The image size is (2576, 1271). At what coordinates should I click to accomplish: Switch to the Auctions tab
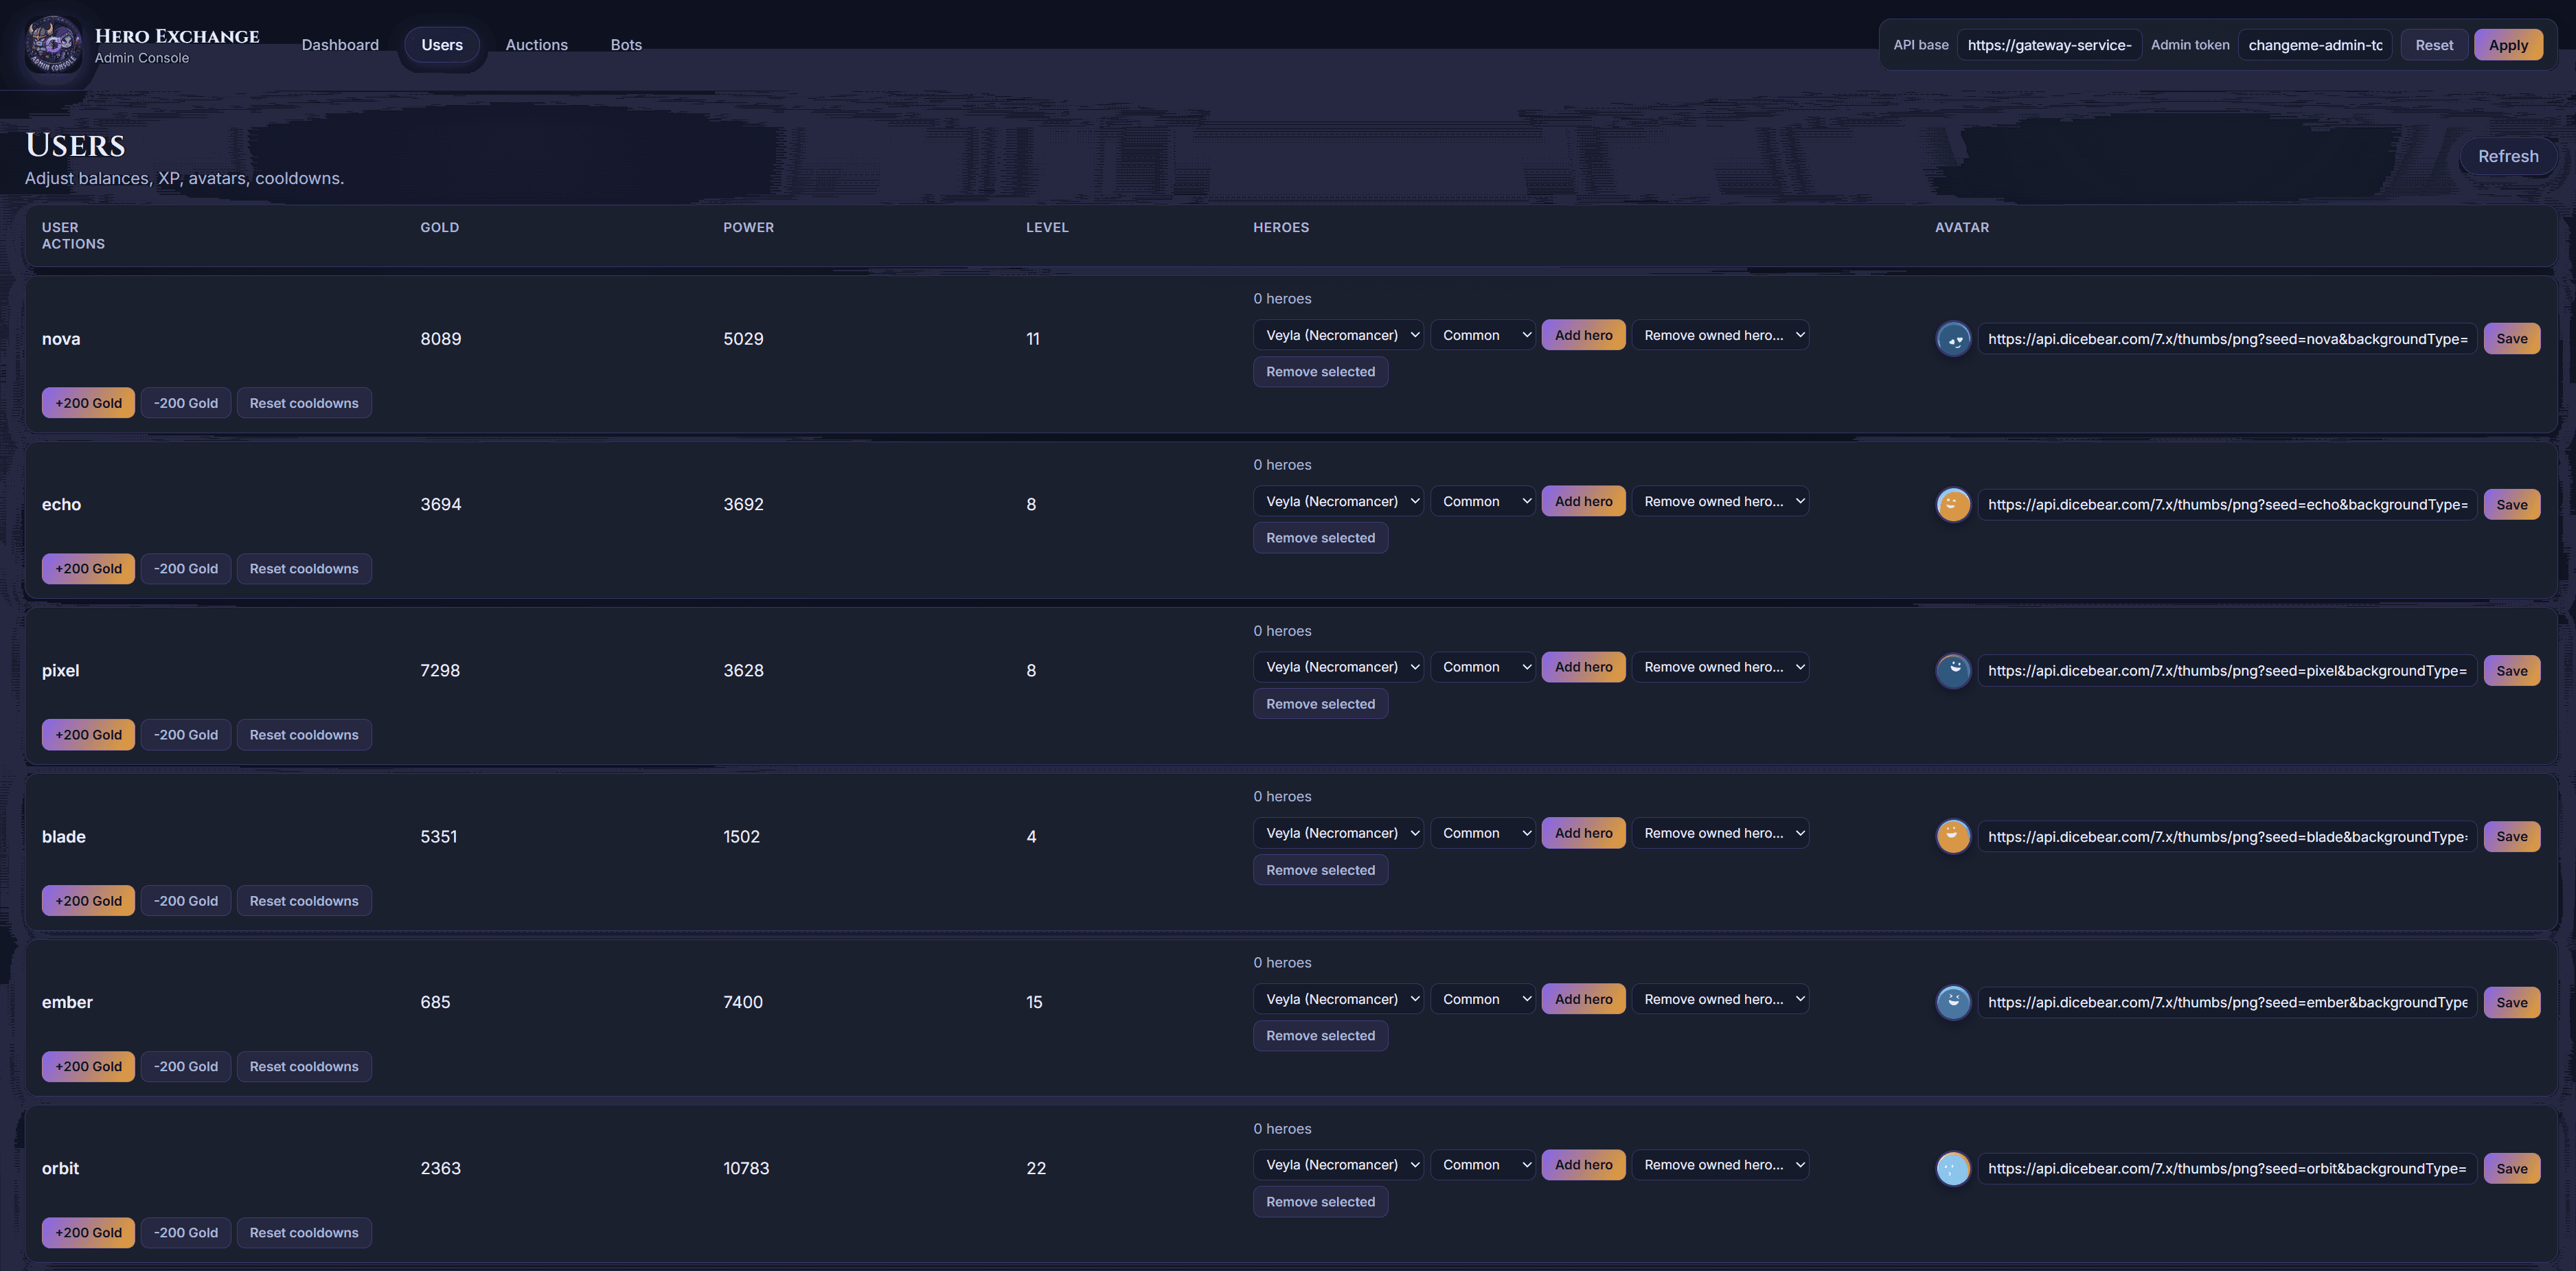coord(536,44)
